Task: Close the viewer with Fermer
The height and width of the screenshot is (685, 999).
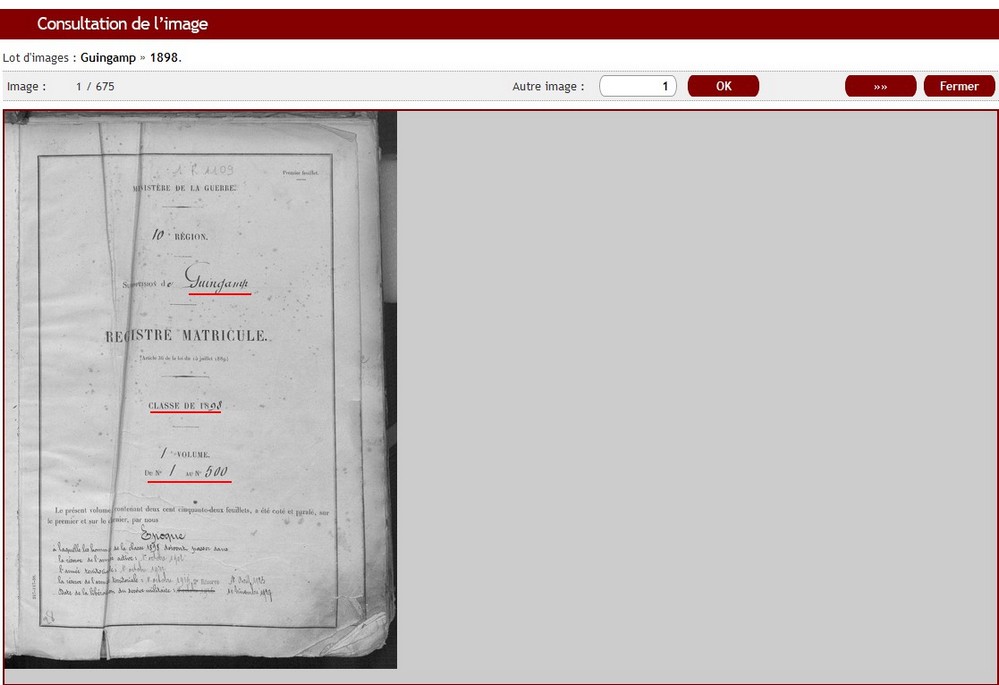Action: [x=958, y=86]
